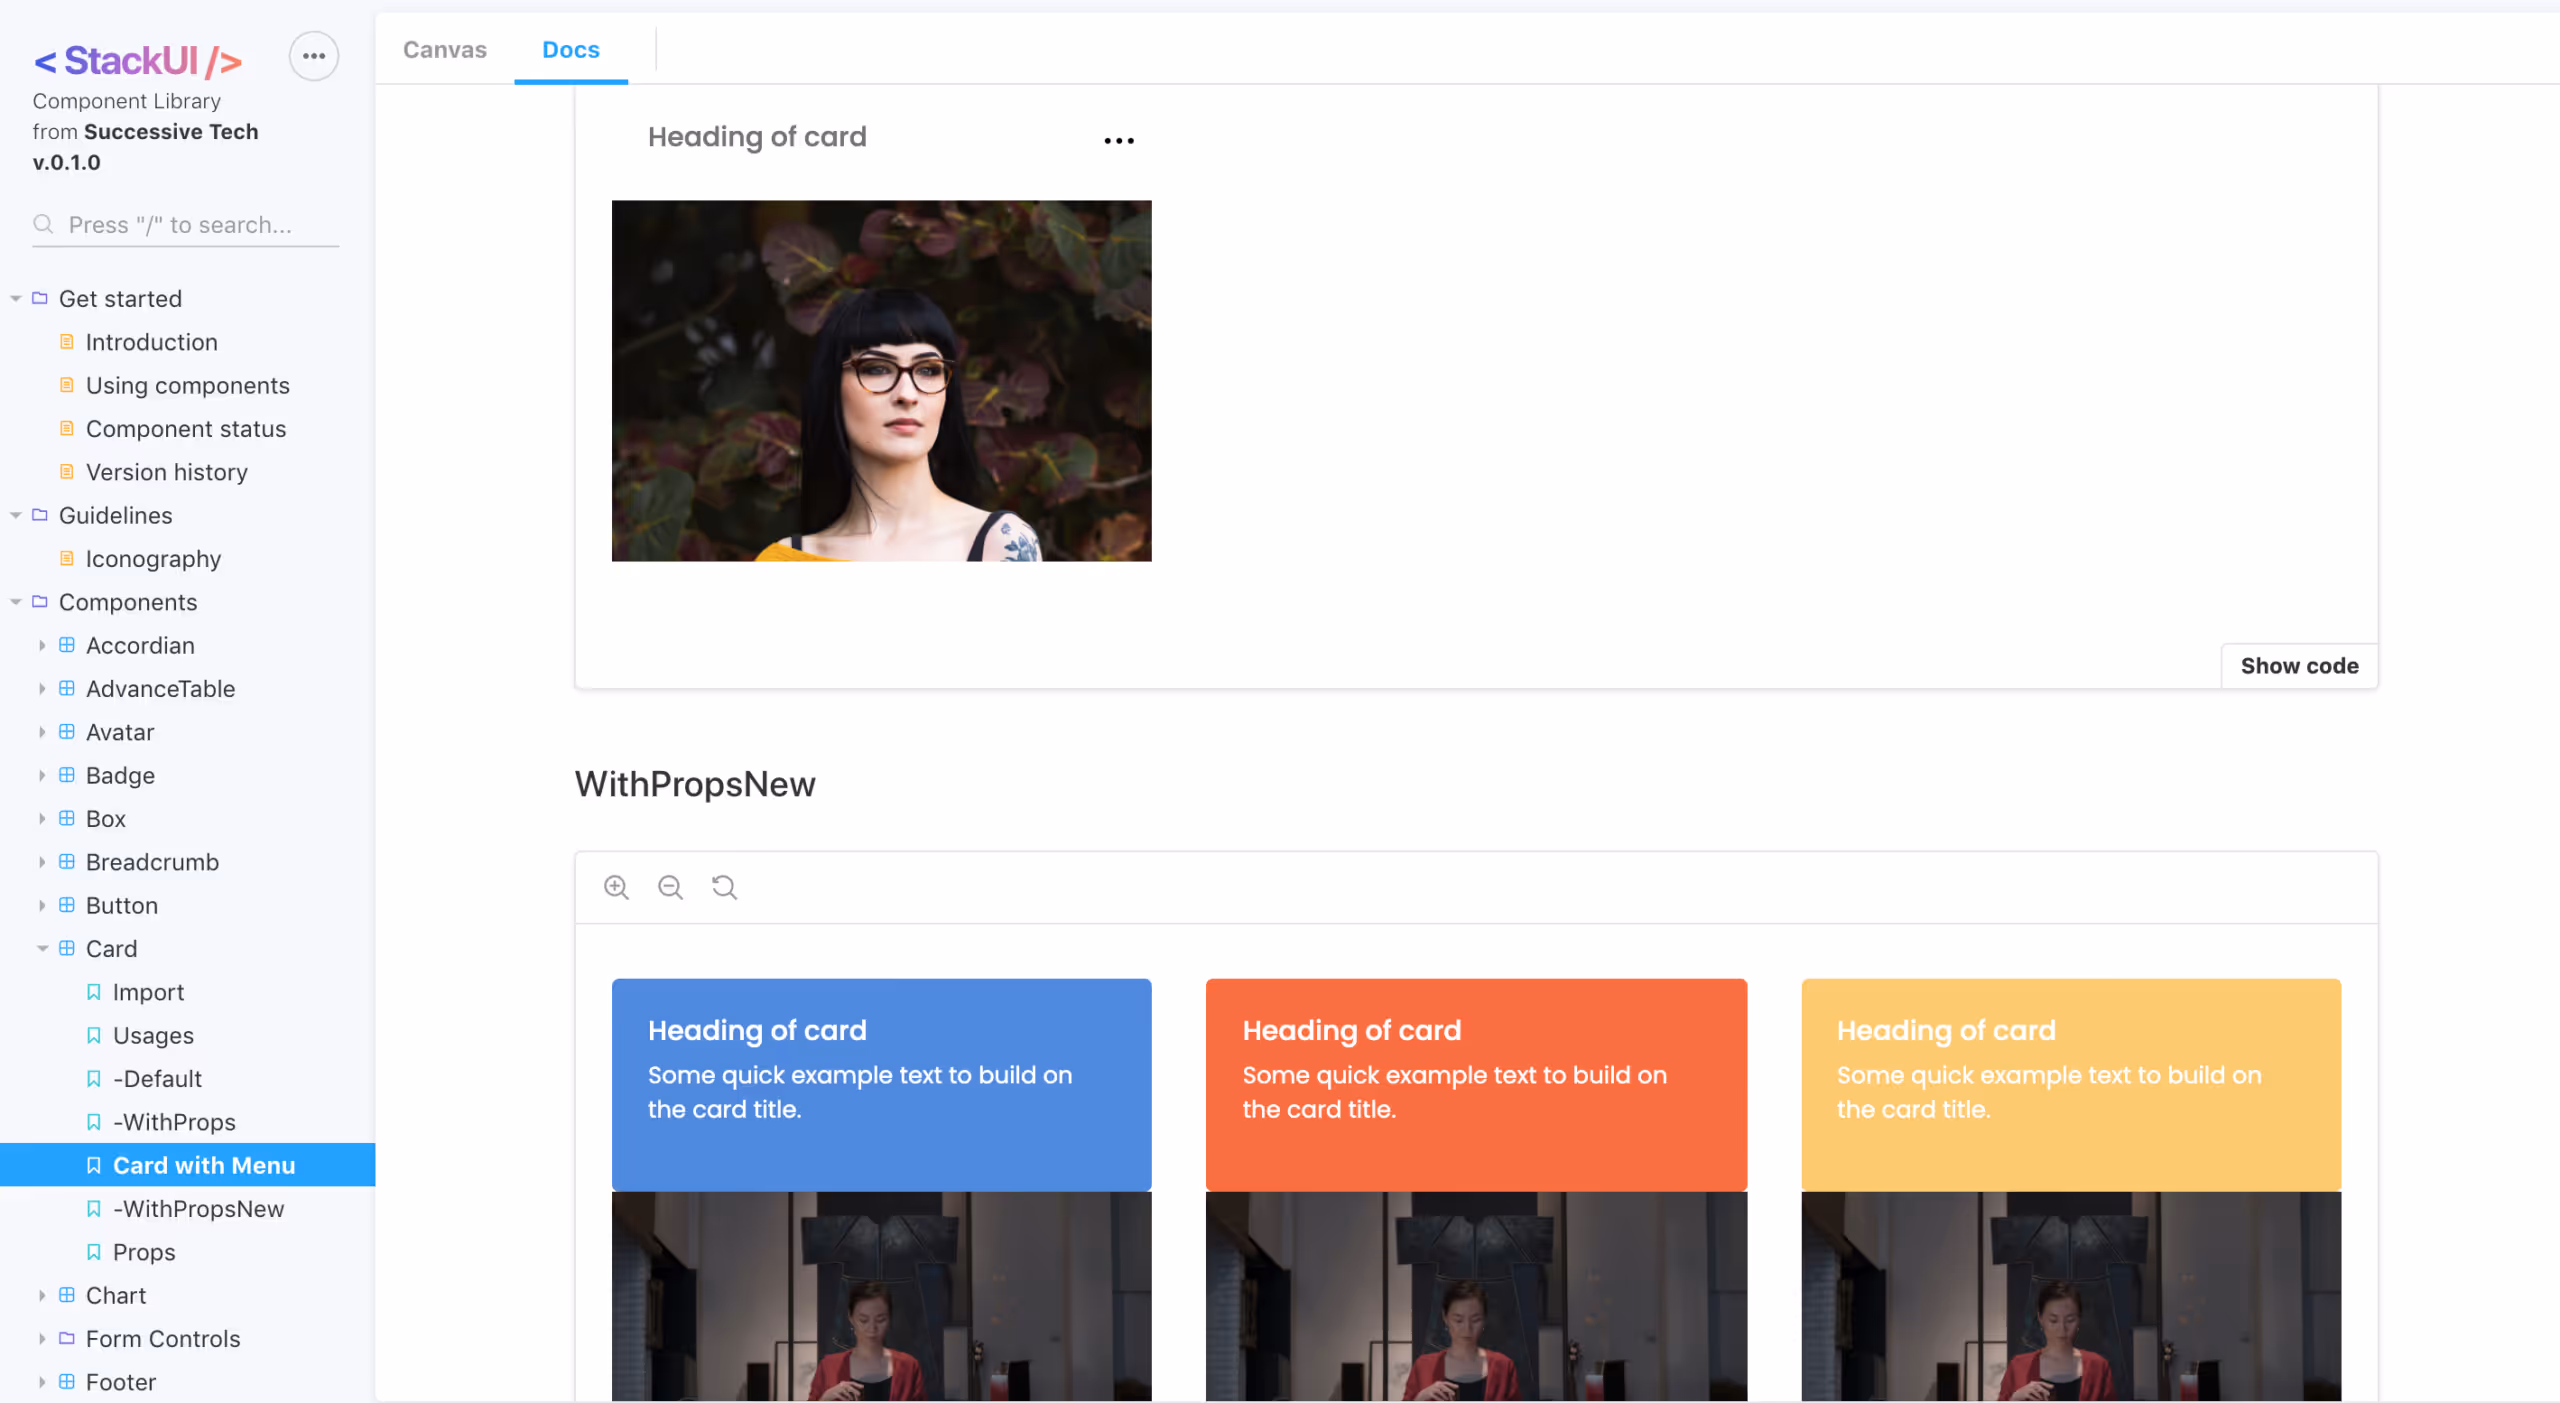Reset zoom using the reset icon

[723, 887]
